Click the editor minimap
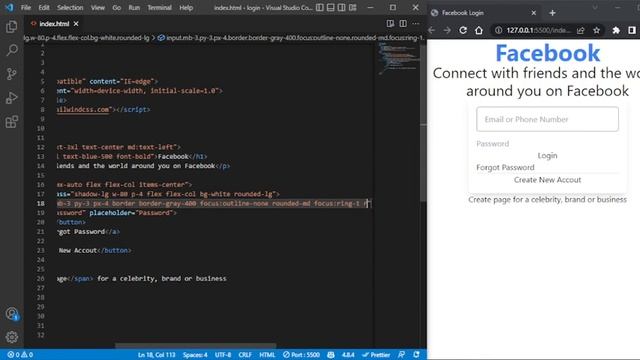 [397, 59]
